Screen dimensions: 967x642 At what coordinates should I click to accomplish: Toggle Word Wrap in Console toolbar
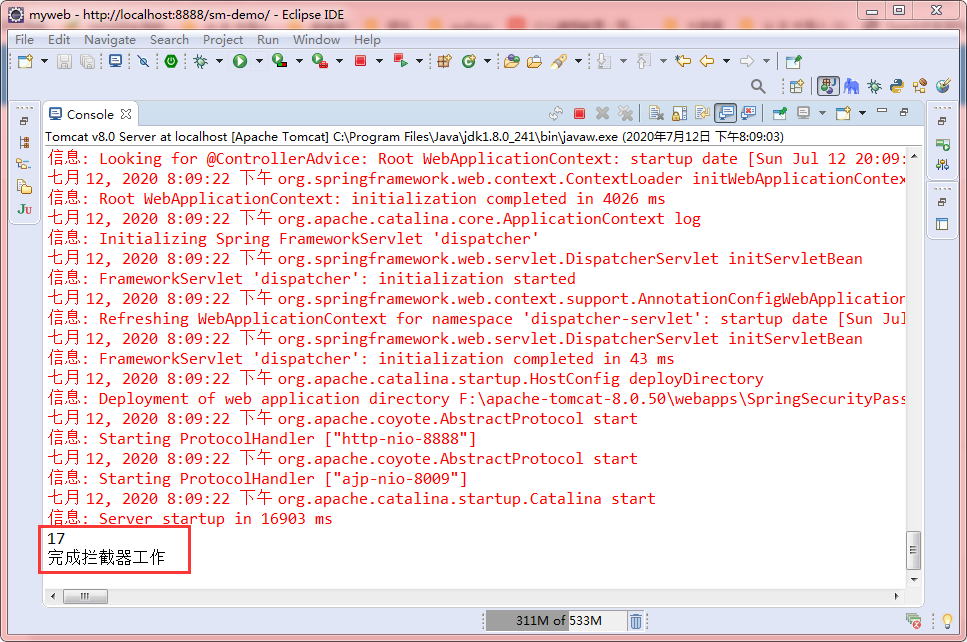click(x=702, y=113)
